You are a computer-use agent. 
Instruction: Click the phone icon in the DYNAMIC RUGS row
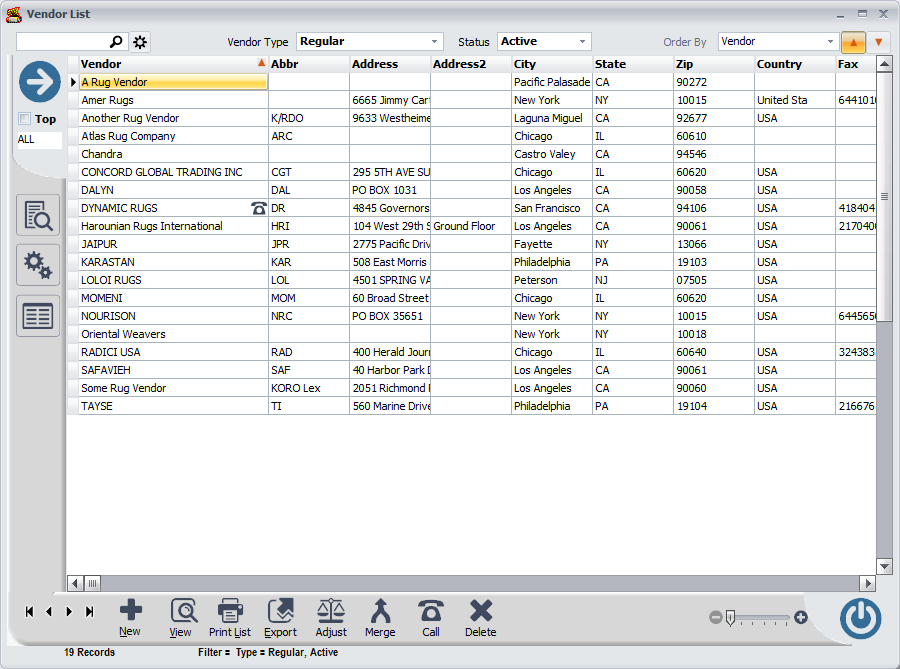tap(259, 208)
